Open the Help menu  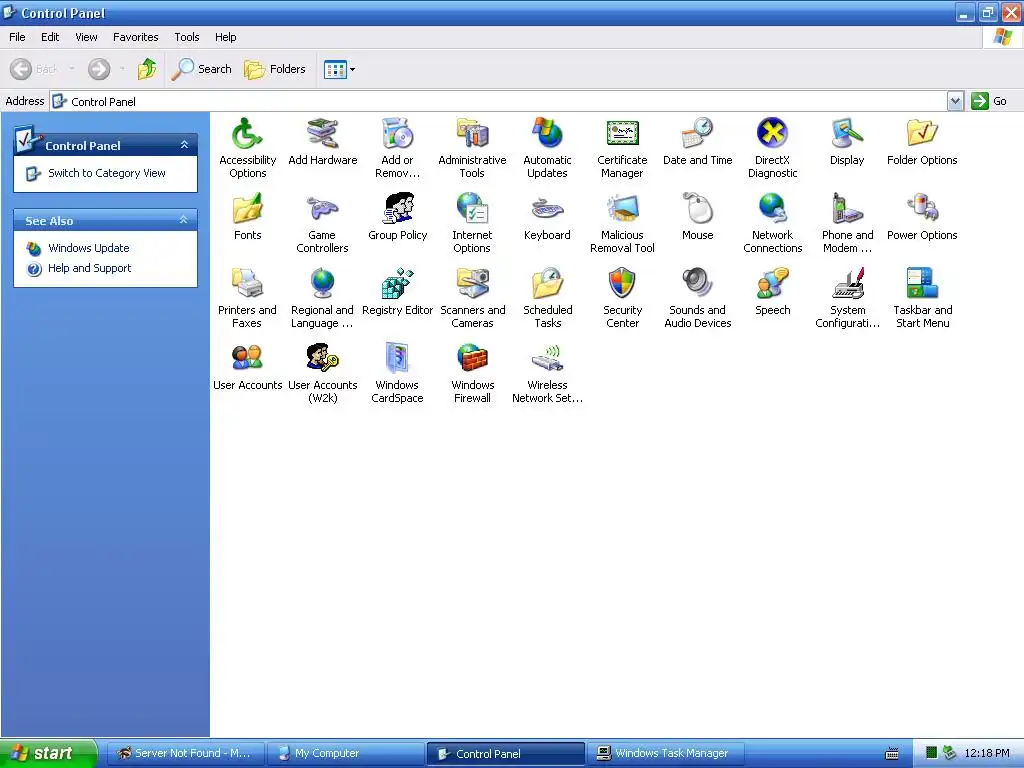pyautogui.click(x=225, y=37)
